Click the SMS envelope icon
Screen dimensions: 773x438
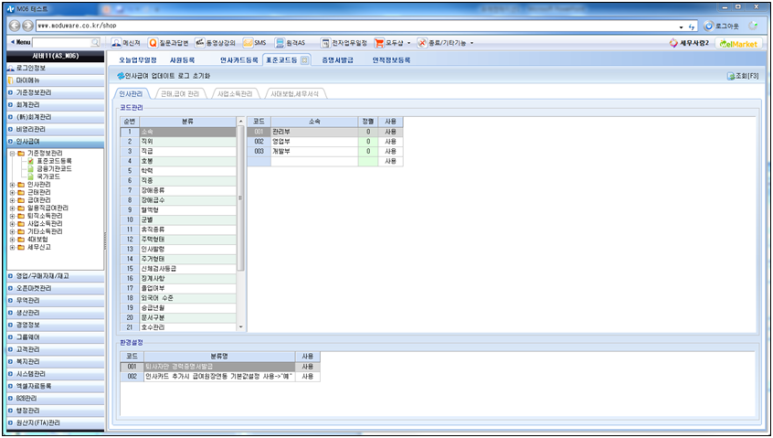(x=247, y=43)
